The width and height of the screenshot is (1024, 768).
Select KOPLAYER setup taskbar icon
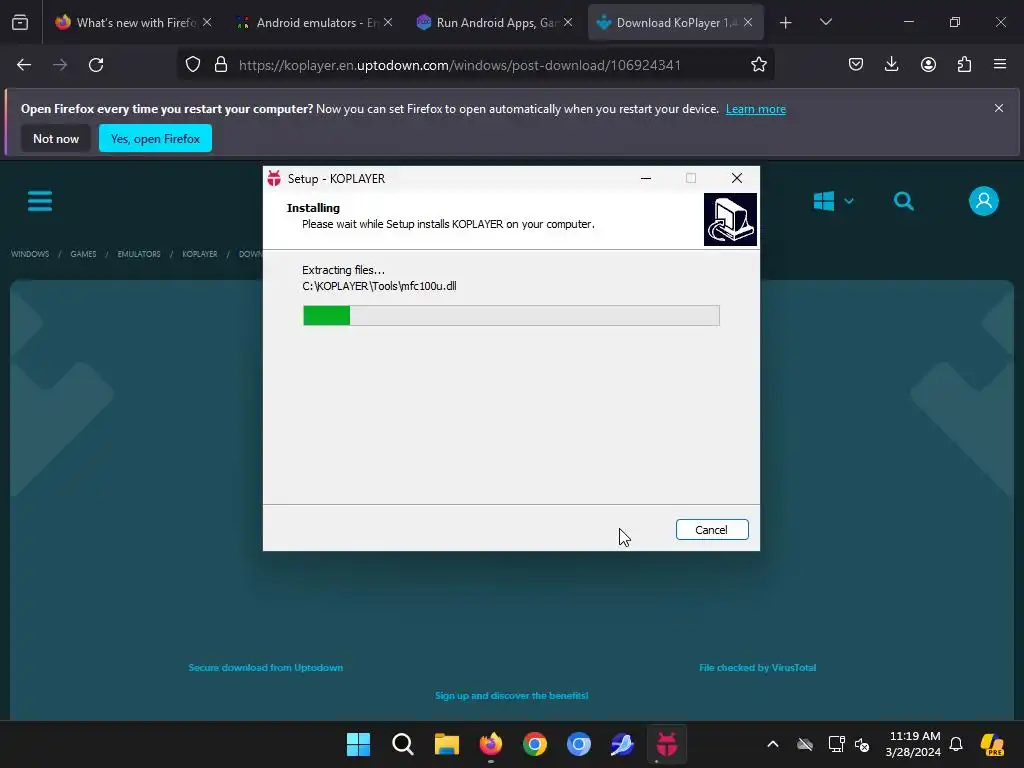point(667,744)
